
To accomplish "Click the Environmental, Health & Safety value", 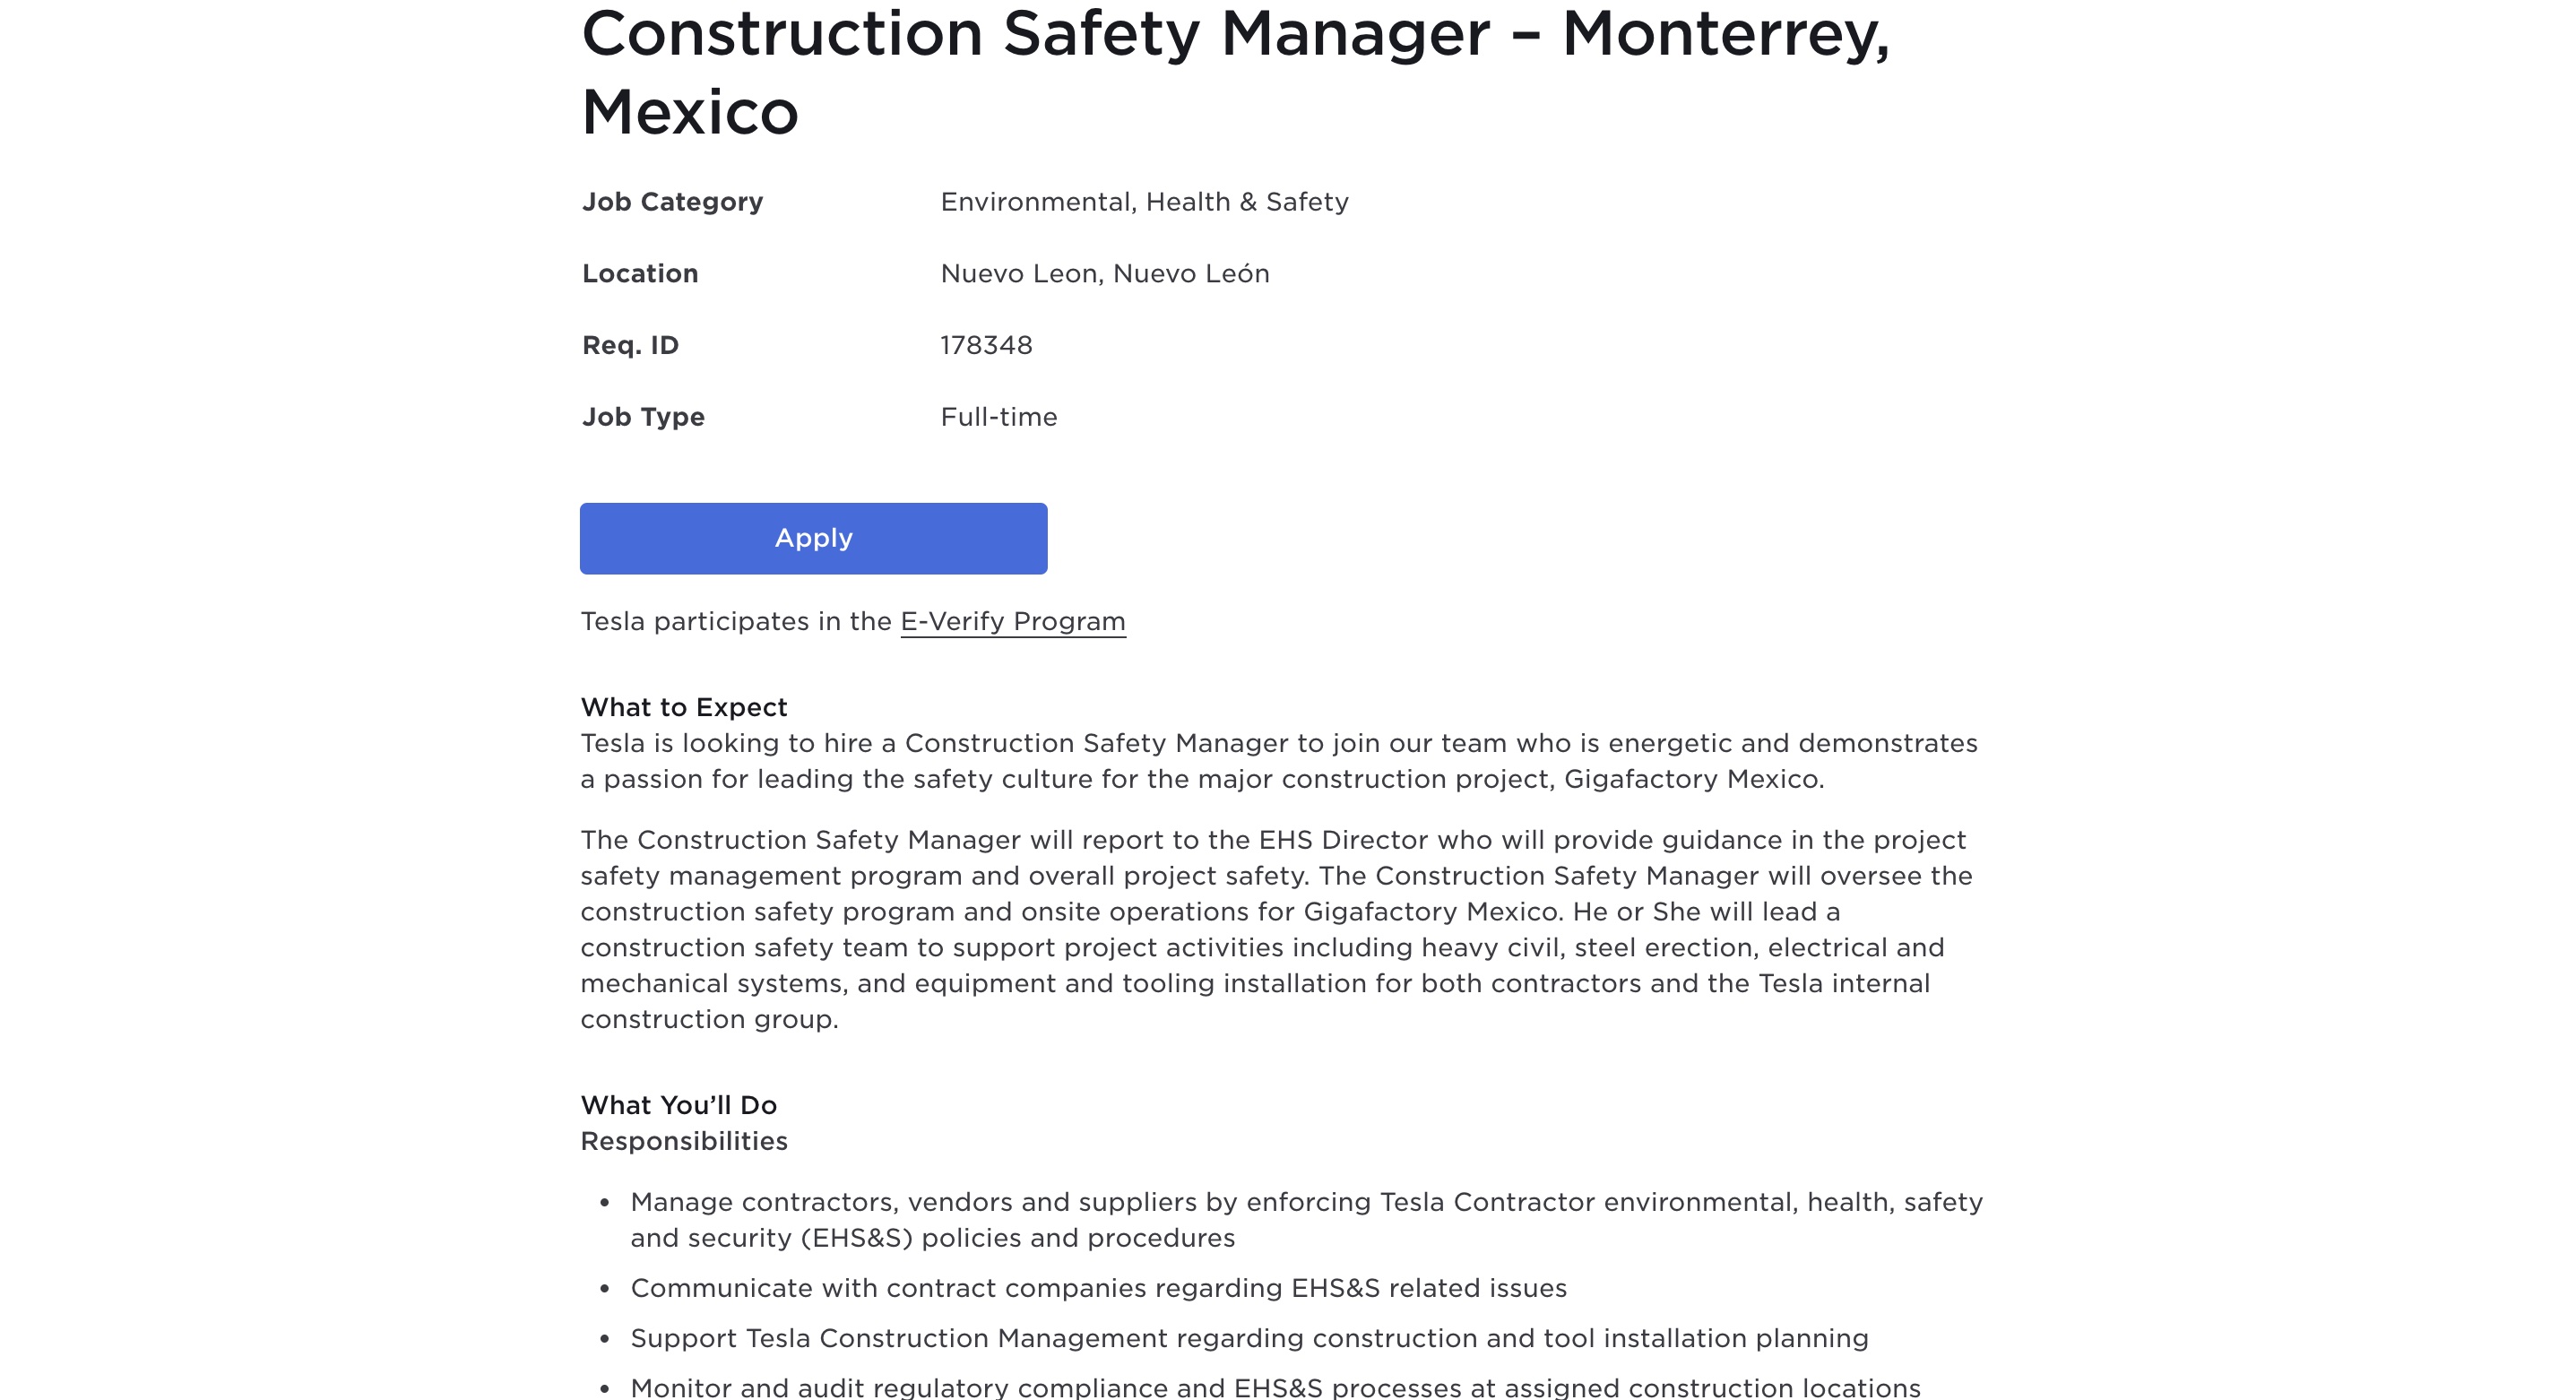I will tap(1144, 202).
